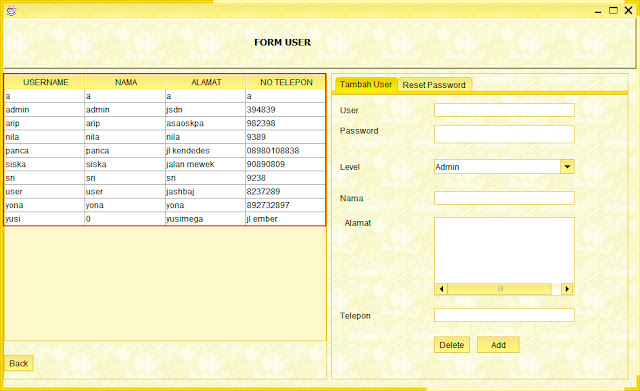Click the jashbaj address cell
The height and width of the screenshot is (391, 640).
[205, 191]
